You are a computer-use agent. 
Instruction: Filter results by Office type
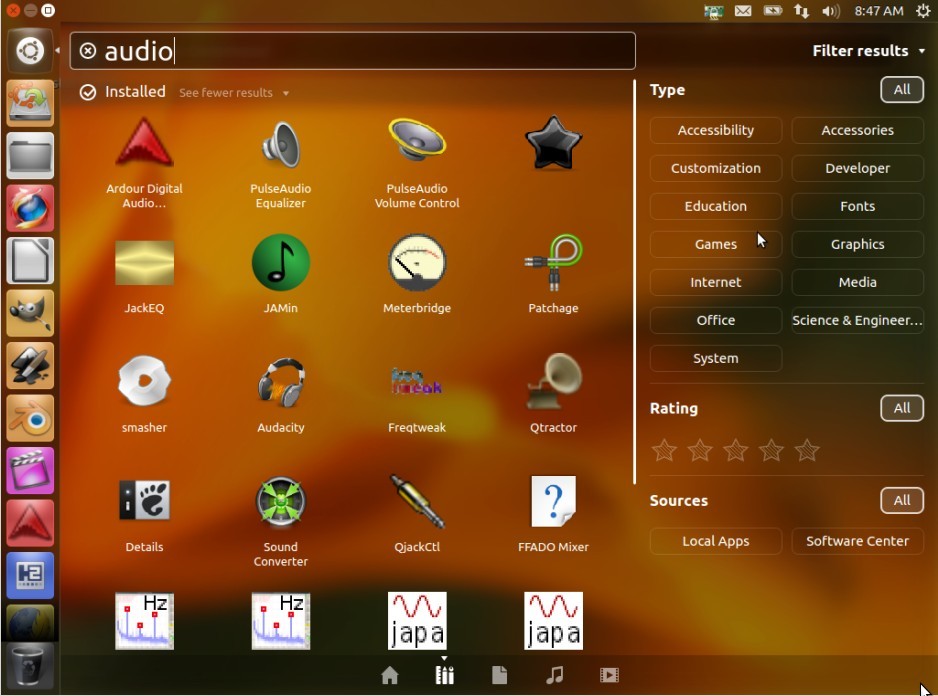click(x=715, y=320)
